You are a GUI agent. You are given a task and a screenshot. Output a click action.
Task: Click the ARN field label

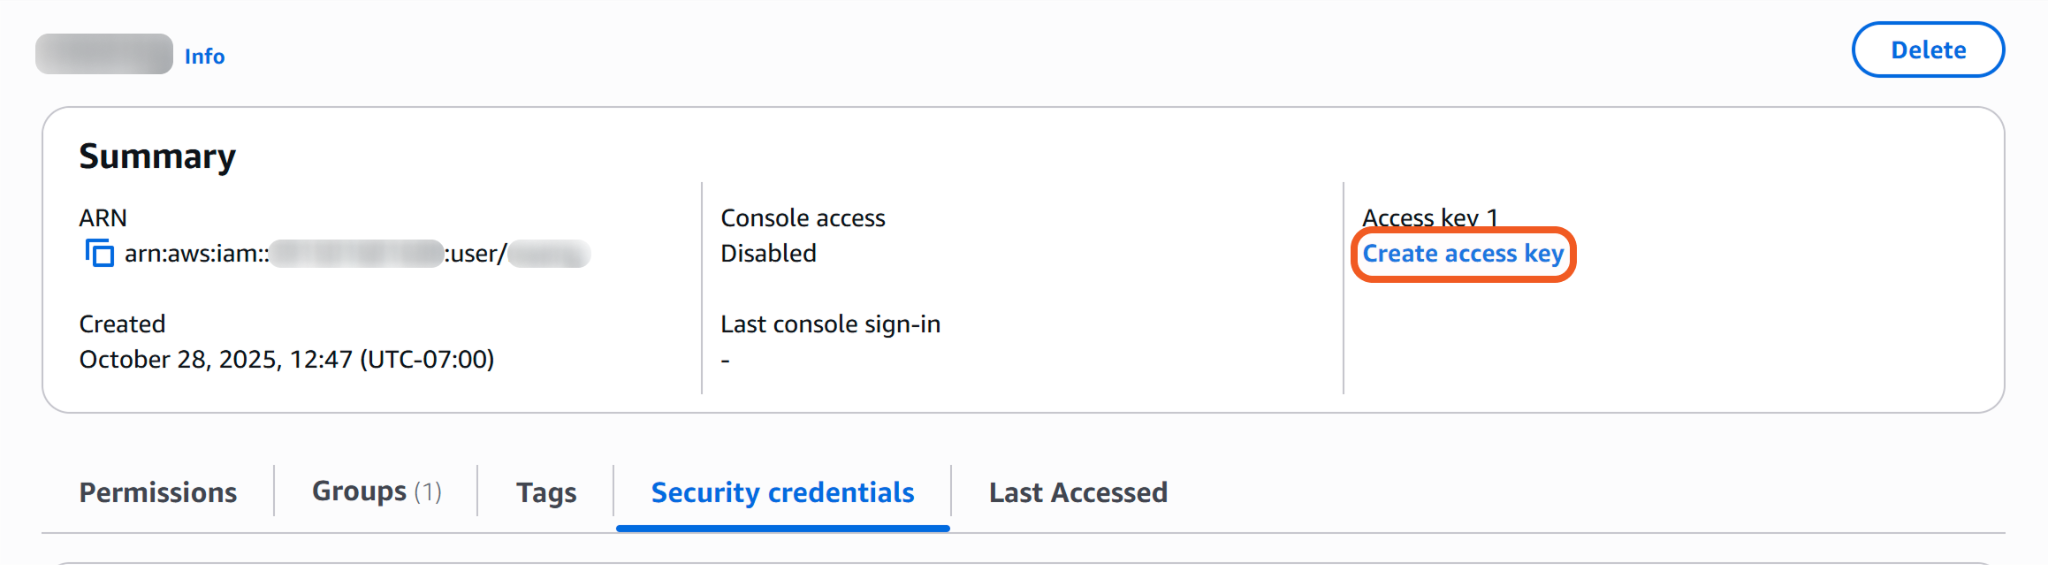[103, 218]
